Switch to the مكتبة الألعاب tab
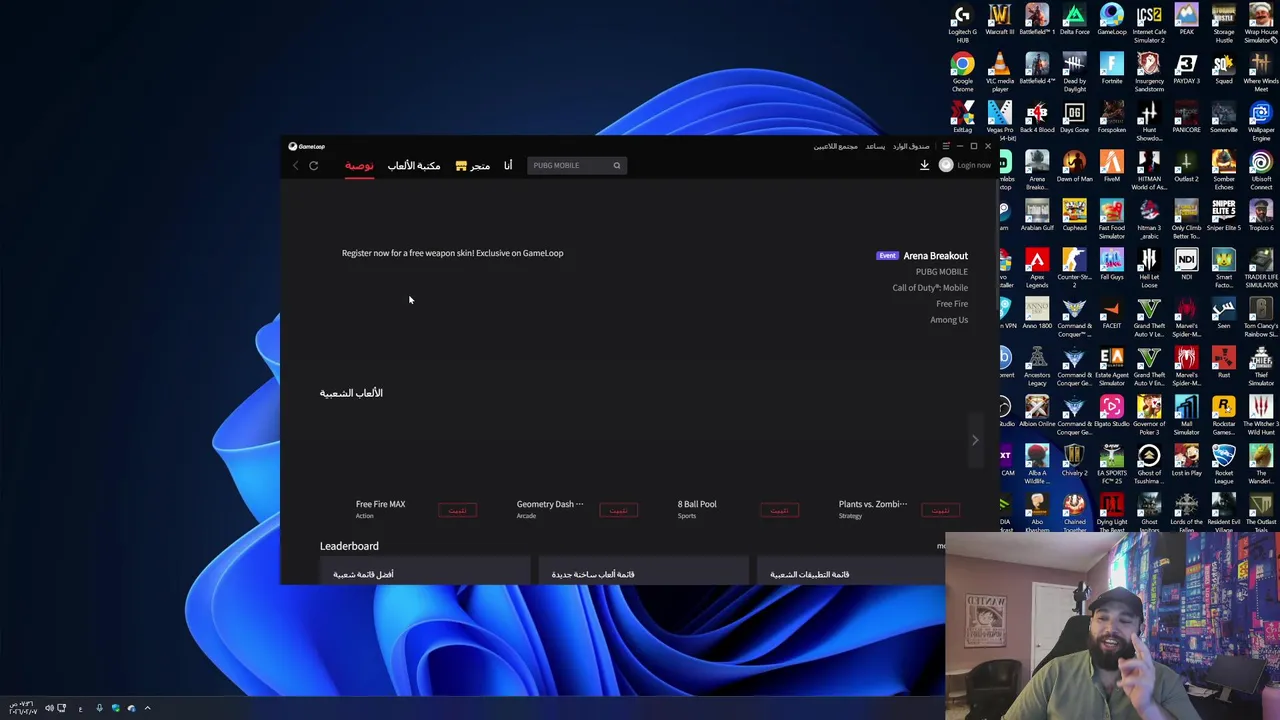Viewport: 1280px width, 720px height. tap(414, 166)
